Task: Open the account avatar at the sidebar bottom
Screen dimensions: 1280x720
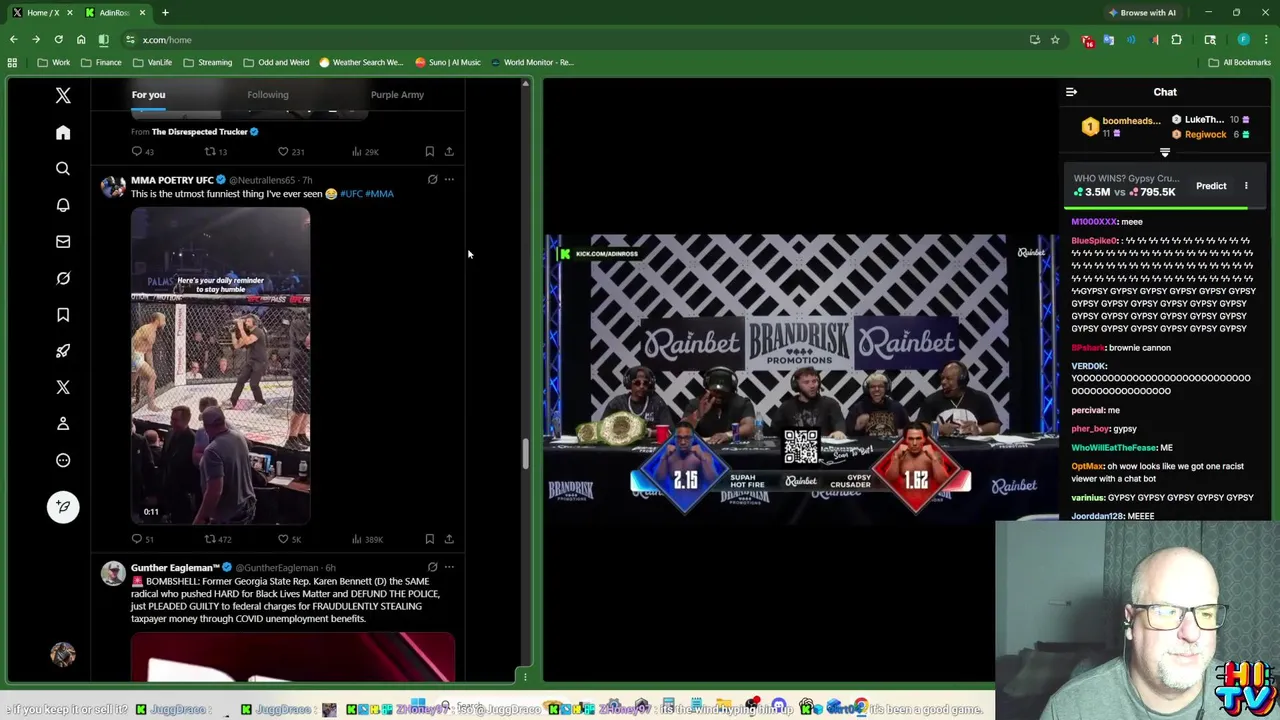Action: pyautogui.click(x=63, y=654)
